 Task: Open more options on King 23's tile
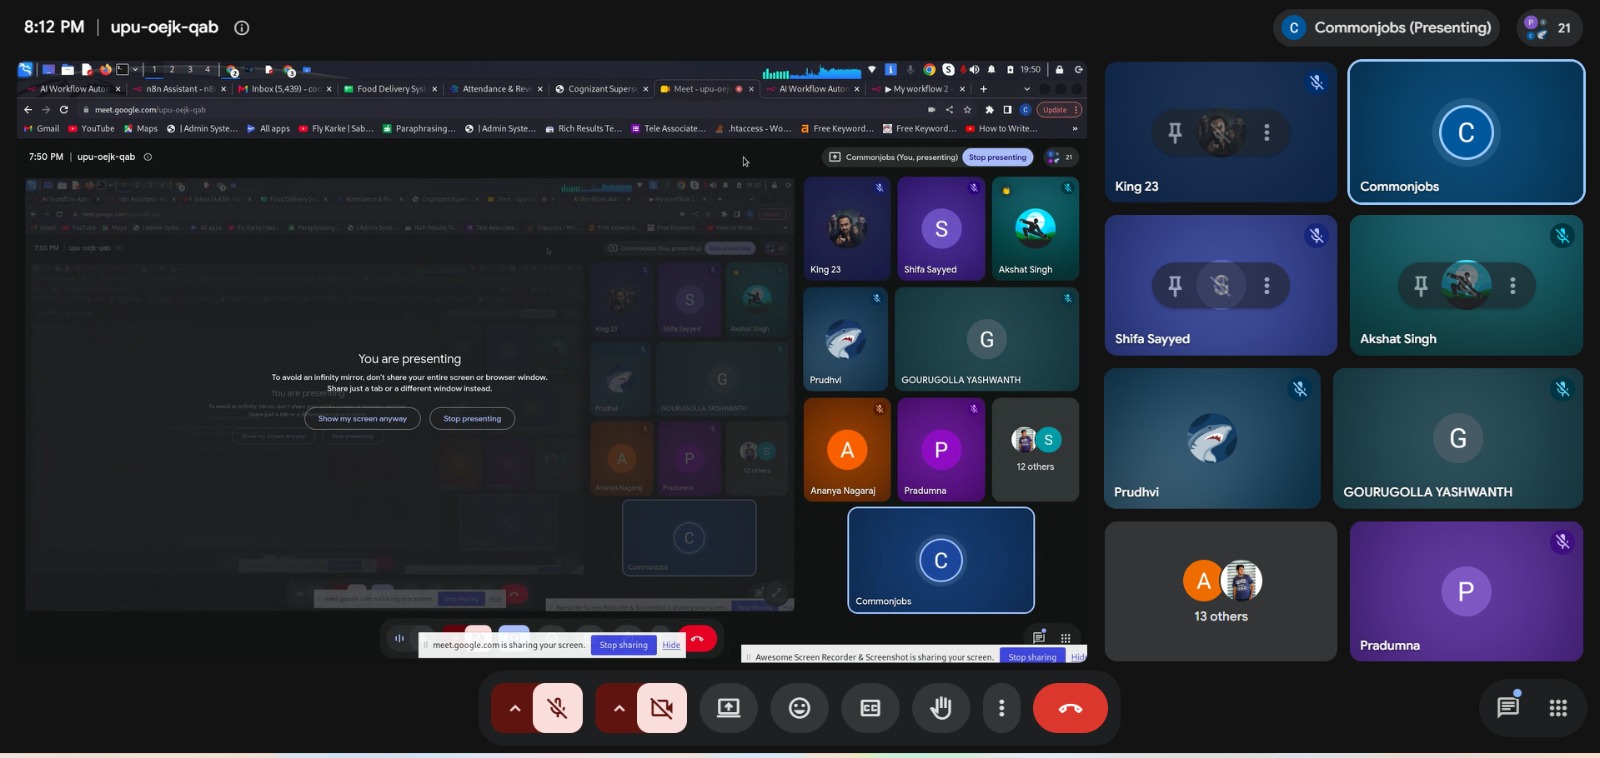point(1267,132)
